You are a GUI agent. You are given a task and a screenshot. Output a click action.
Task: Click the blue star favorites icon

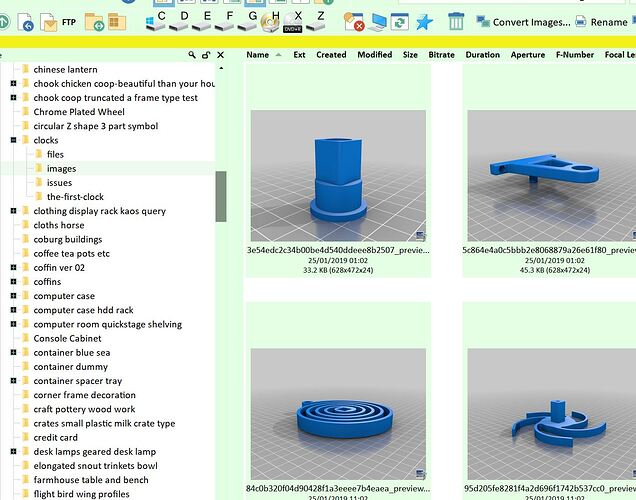click(x=424, y=22)
